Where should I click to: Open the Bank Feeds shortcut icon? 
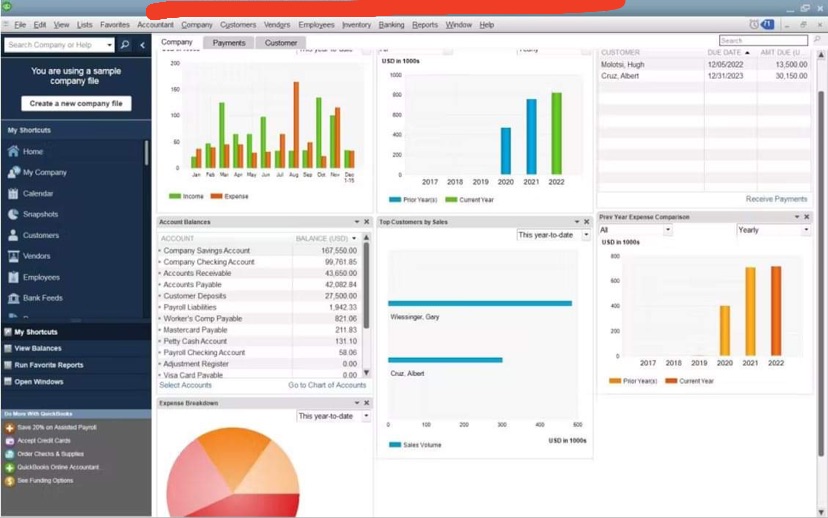coord(13,298)
